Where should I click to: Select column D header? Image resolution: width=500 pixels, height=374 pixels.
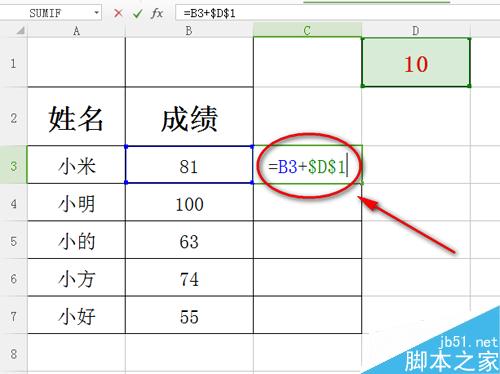tap(416, 31)
